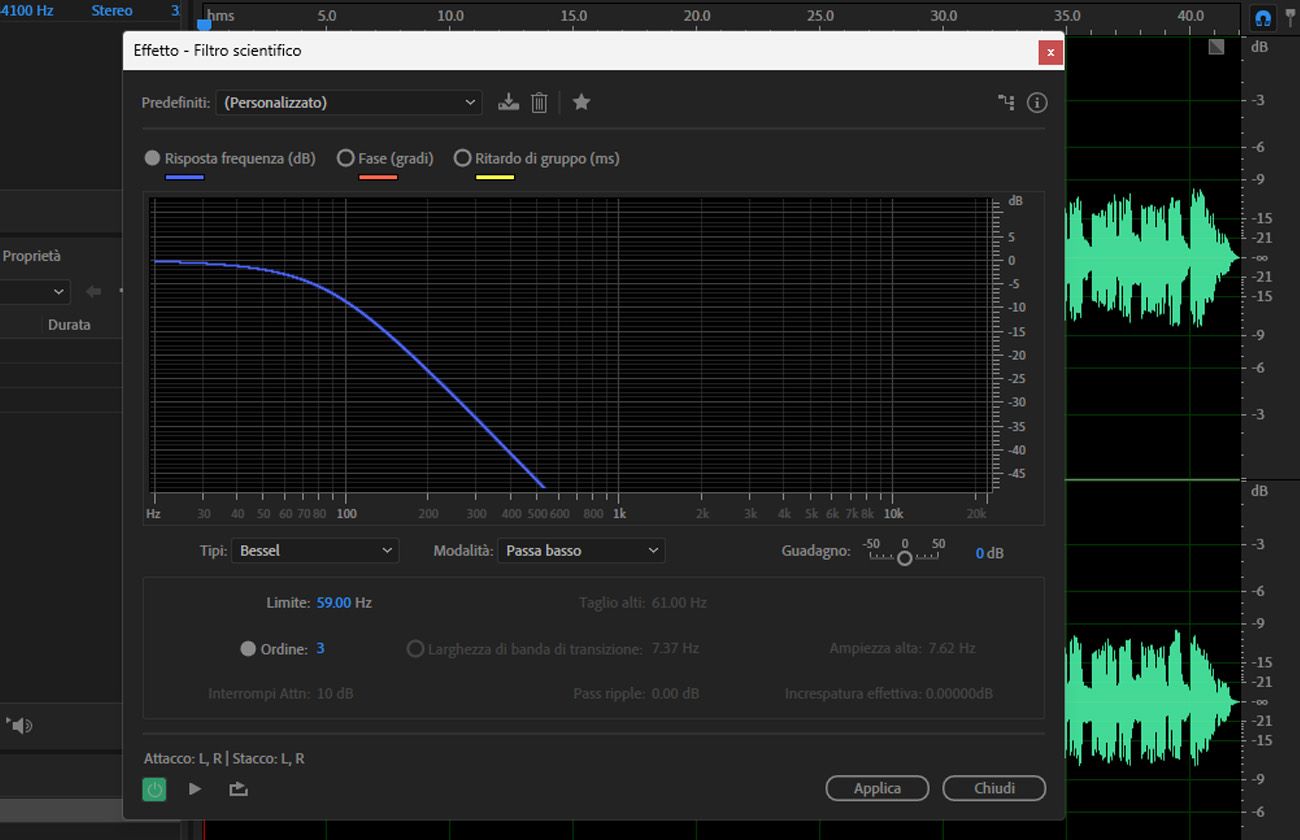The image size is (1300, 840).
Task: Mark the preset as favorite with the star
Action: coord(581,102)
